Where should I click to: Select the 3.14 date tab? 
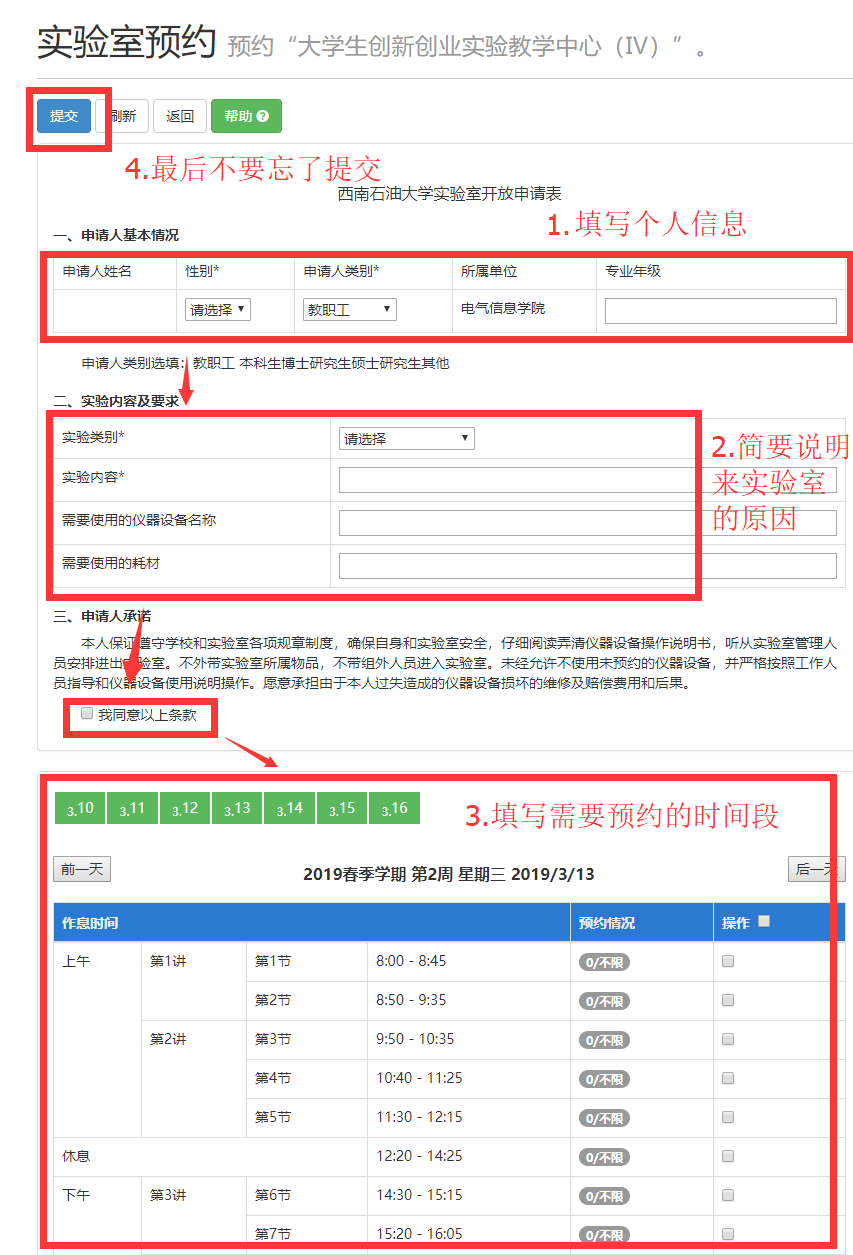tap(290, 808)
